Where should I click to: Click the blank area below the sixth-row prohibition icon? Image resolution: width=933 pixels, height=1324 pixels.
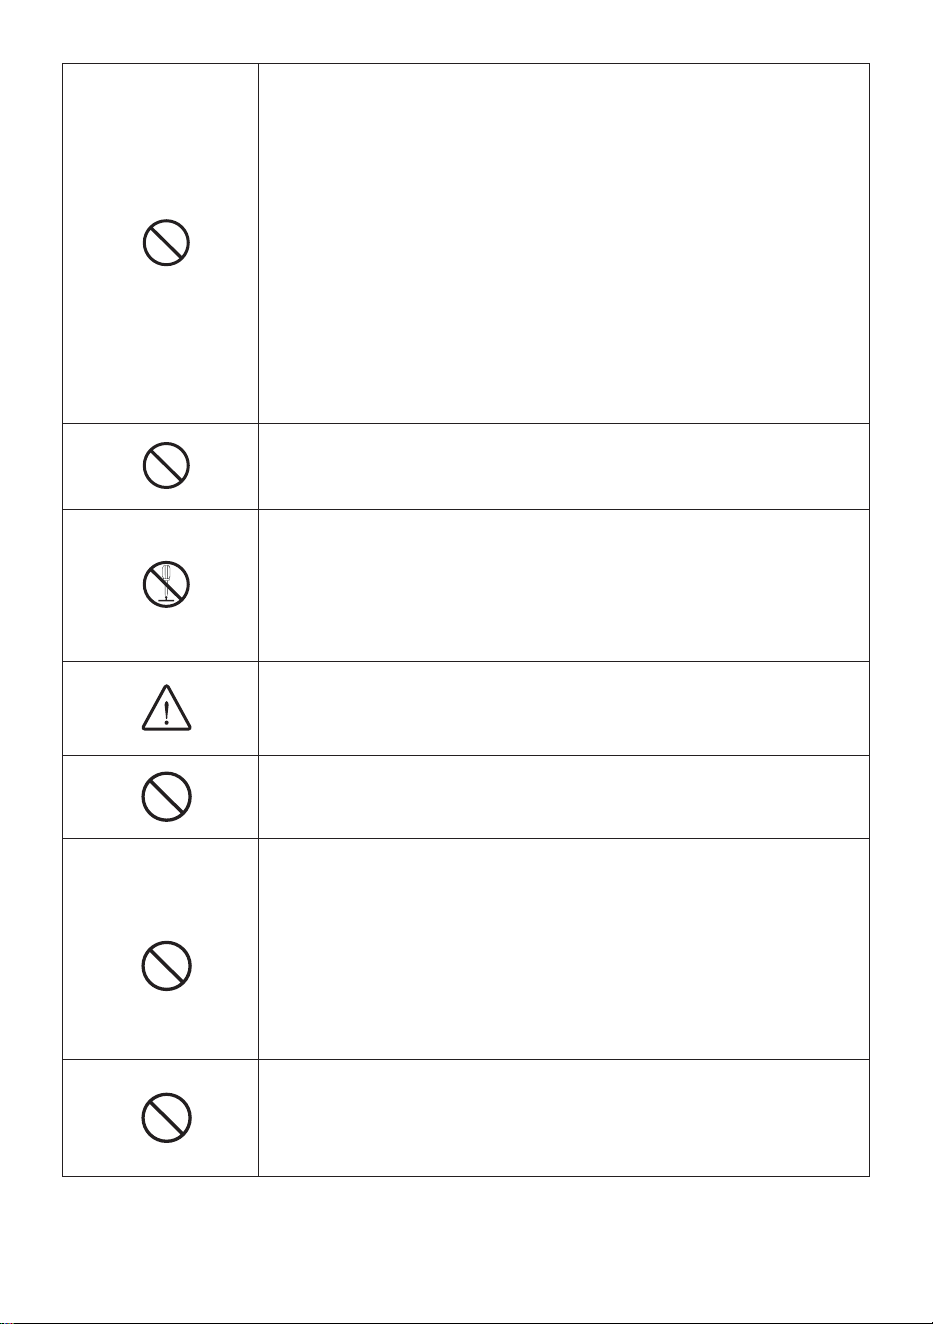click(160, 1025)
